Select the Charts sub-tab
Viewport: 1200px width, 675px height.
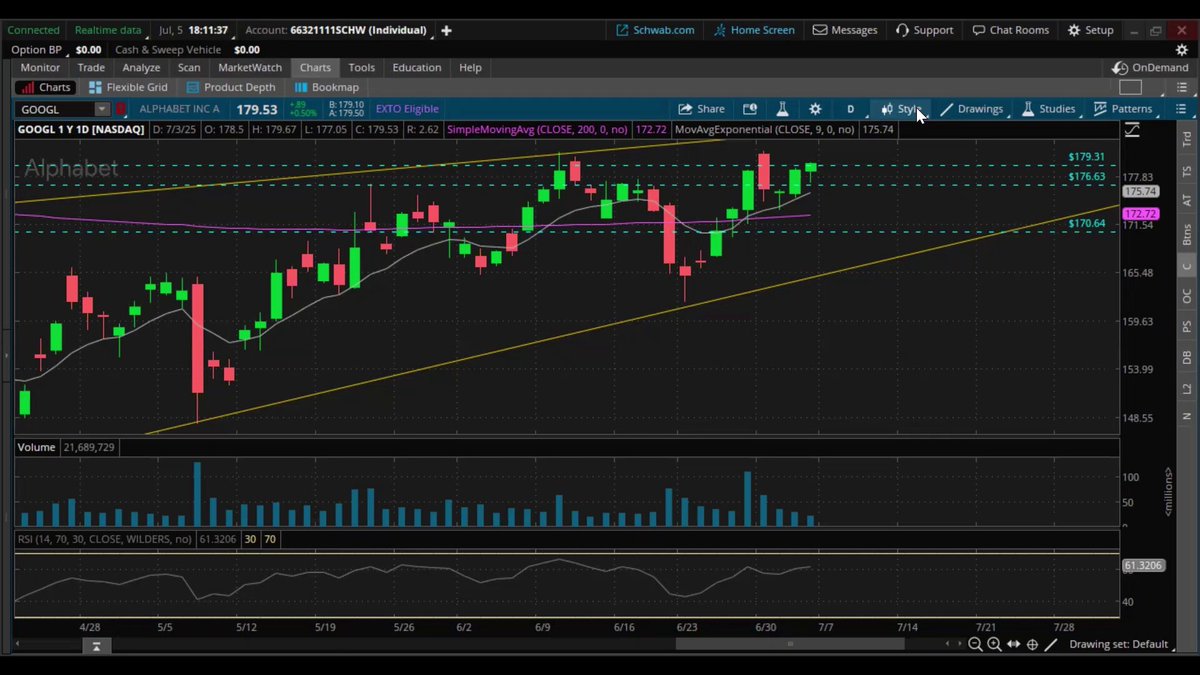(46, 88)
